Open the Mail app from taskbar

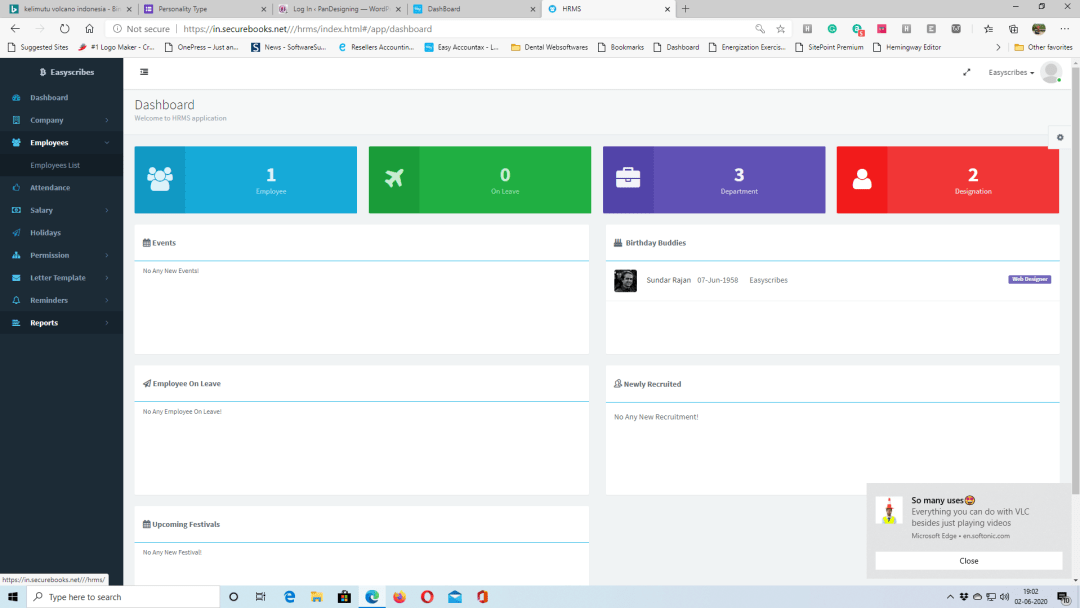pos(455,597)
